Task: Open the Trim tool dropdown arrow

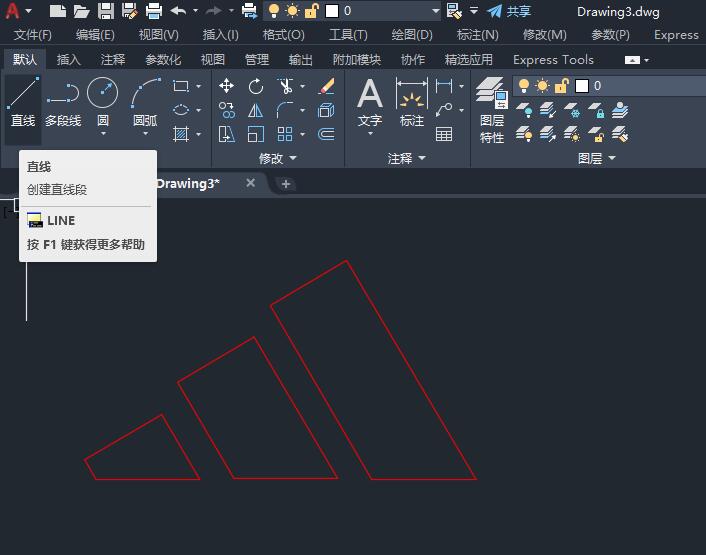Action: pos(303,86)
